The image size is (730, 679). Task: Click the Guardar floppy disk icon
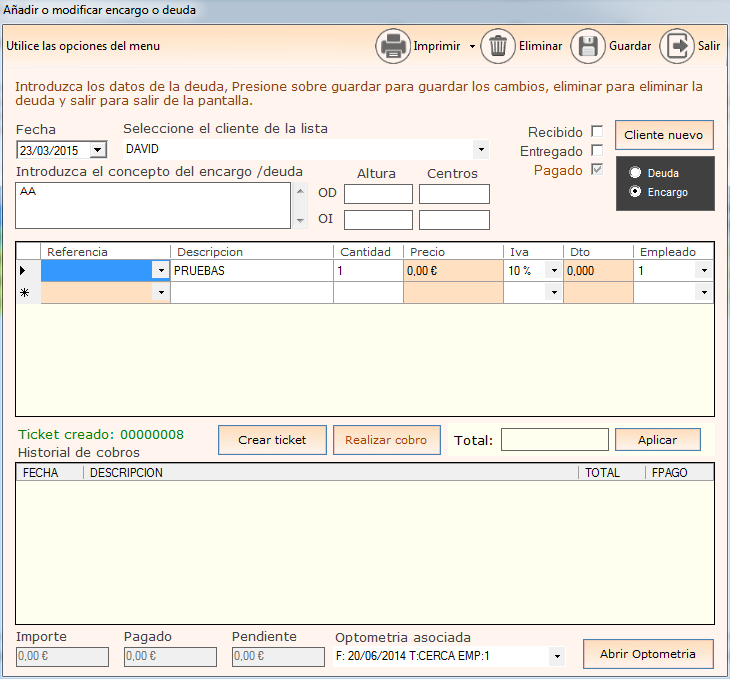click(588, 46)
